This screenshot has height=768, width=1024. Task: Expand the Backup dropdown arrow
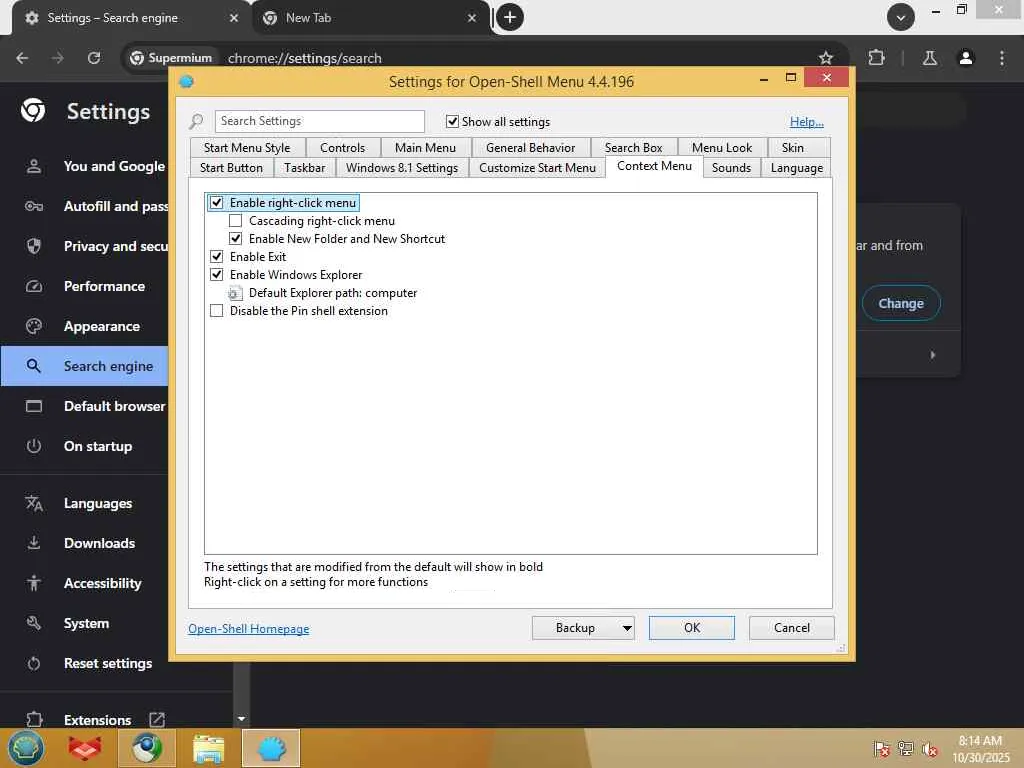tap(626, 628)
